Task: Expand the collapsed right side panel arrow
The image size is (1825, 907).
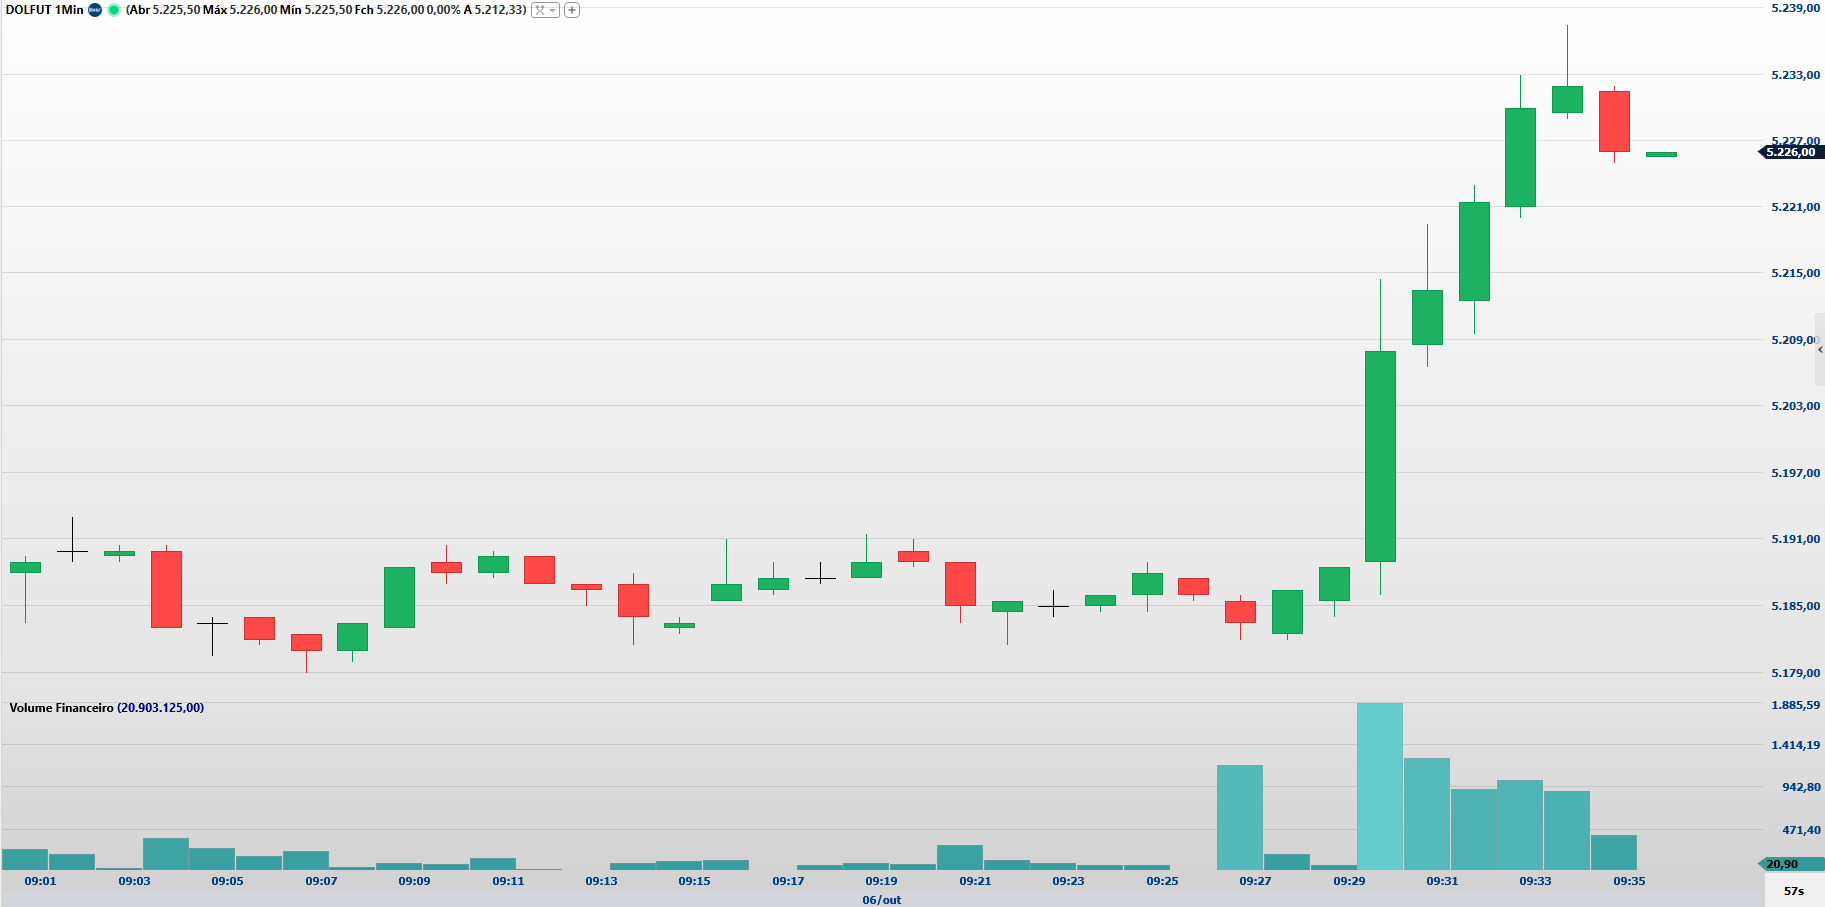Action: coord(1819,350)
